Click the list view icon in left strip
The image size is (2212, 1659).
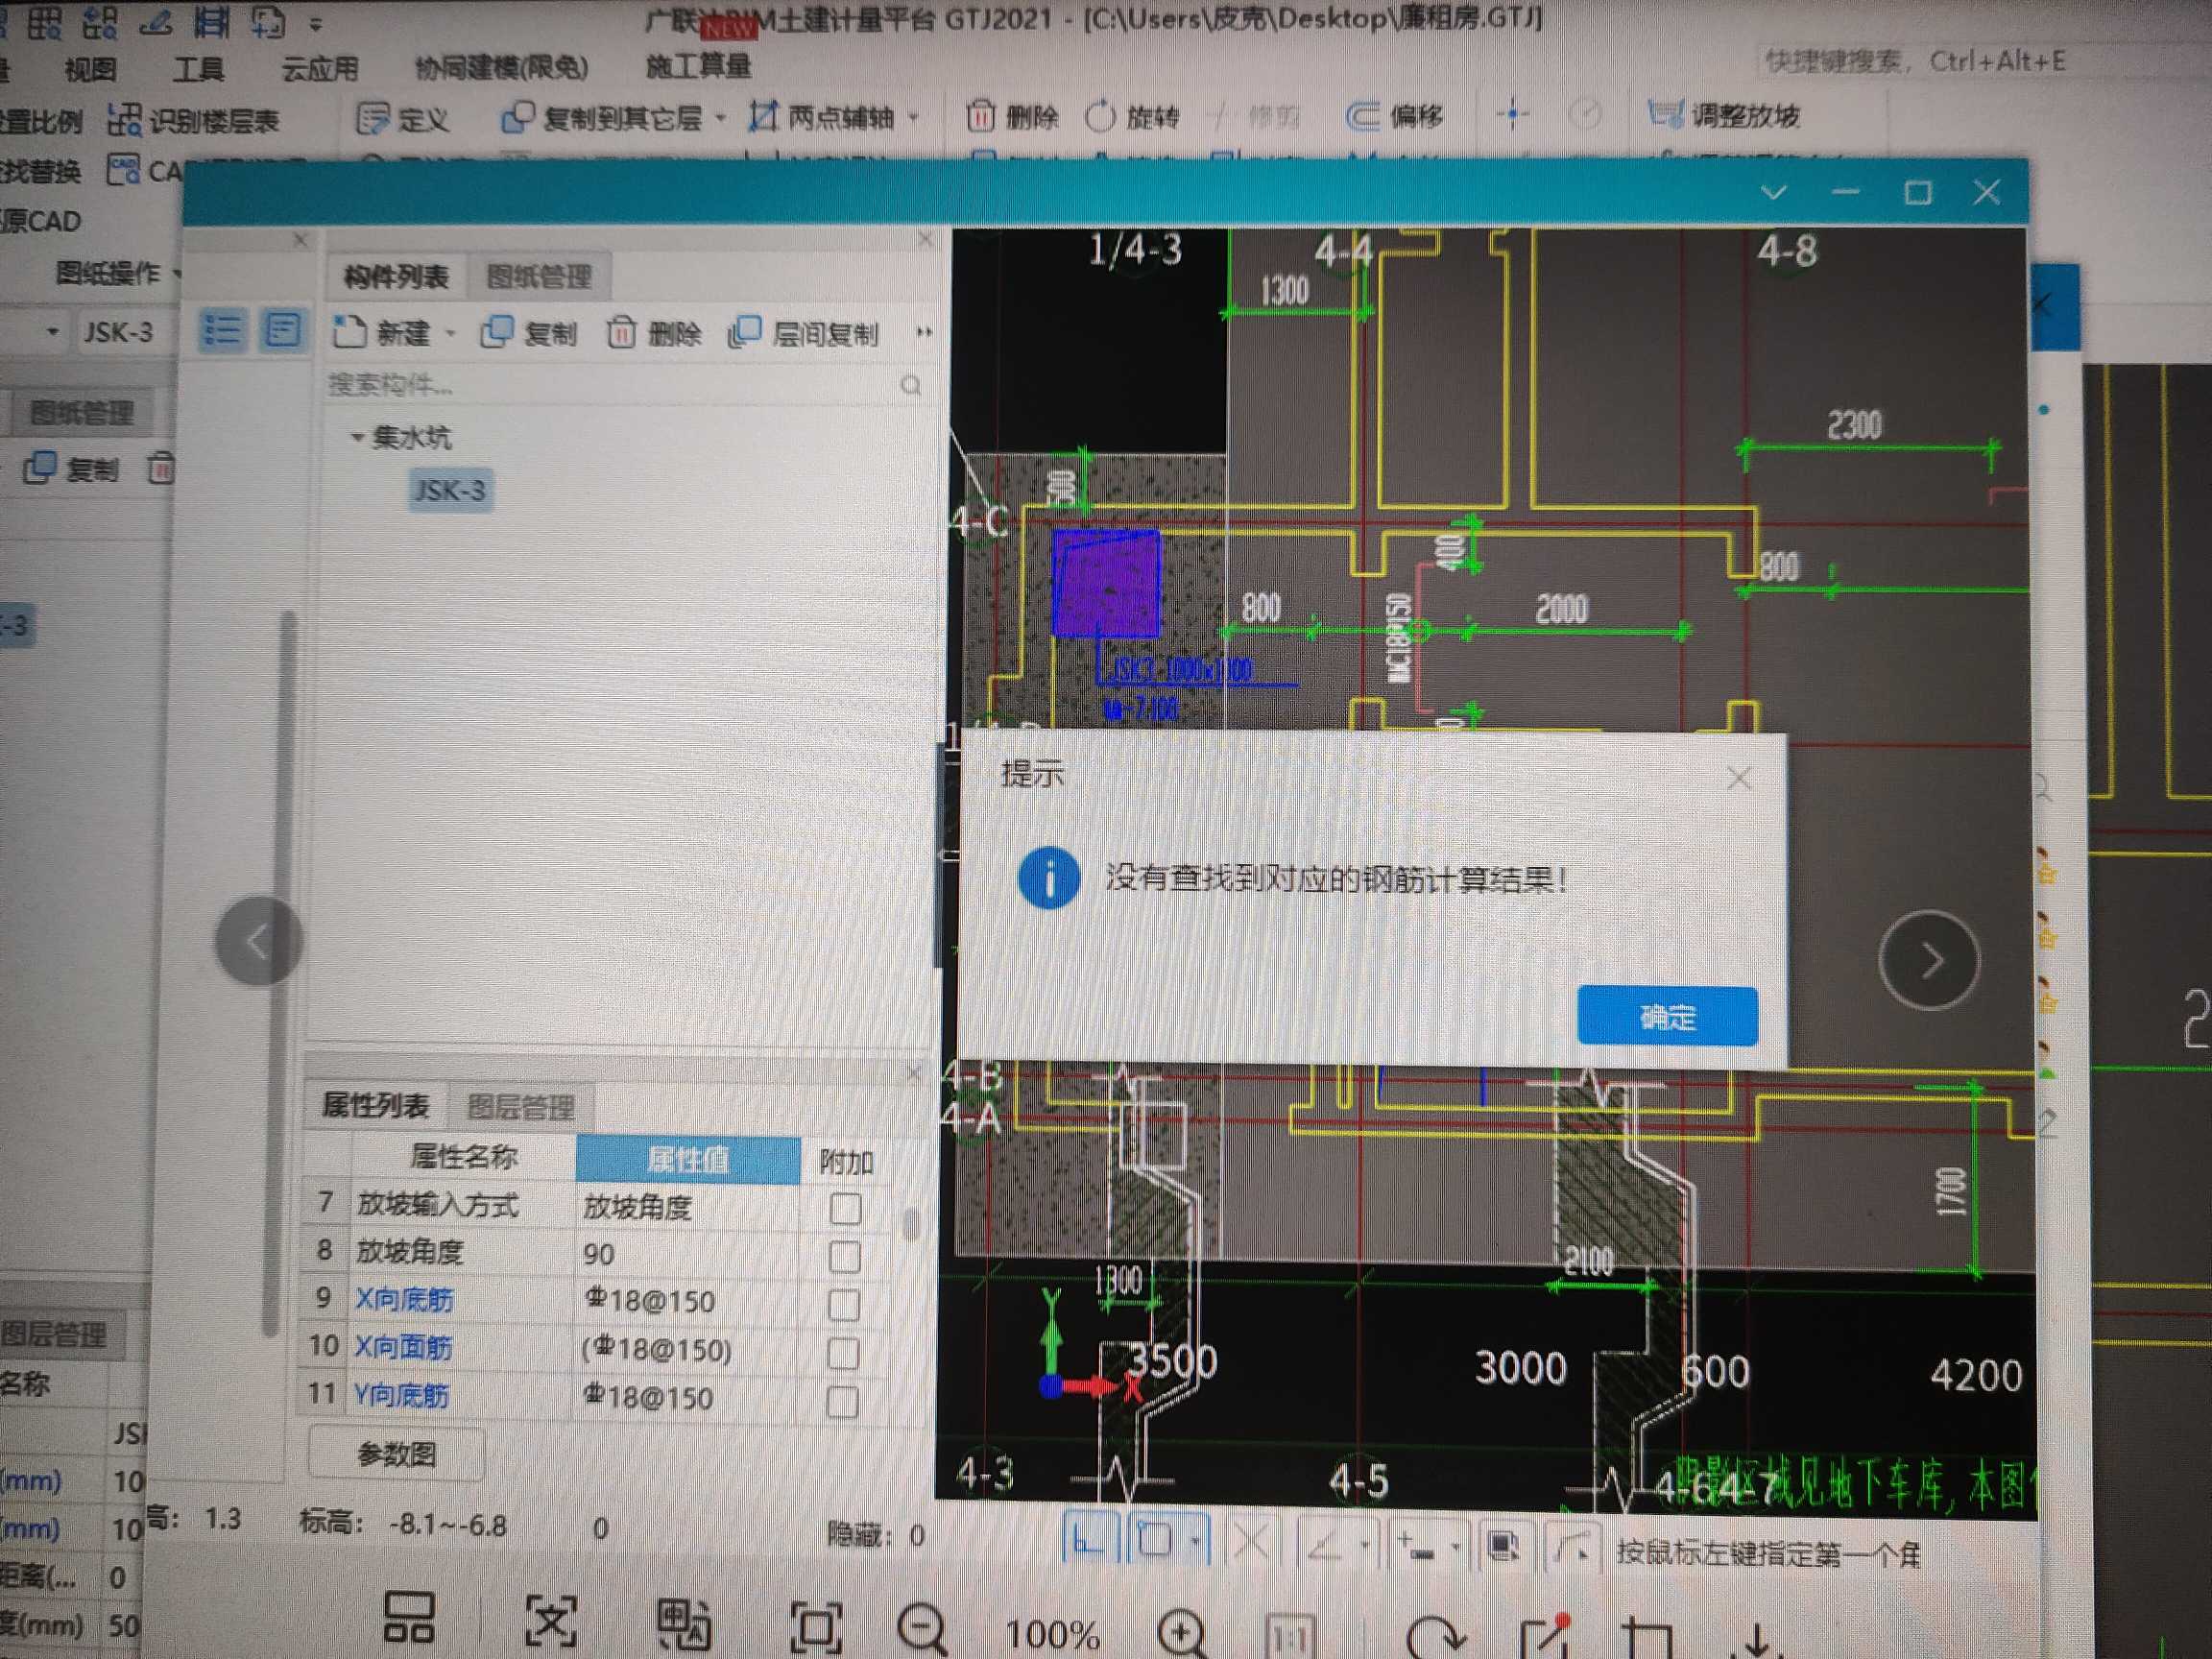[x=222, y=329]
